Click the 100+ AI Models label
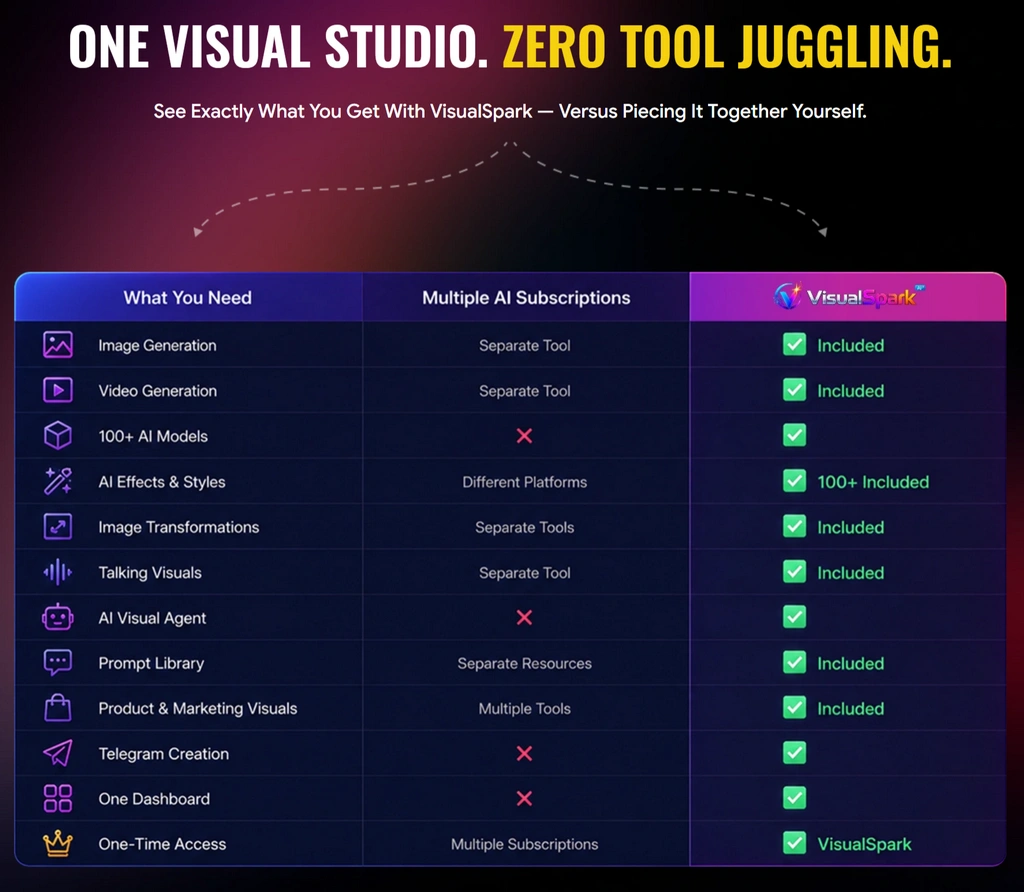 (x=153, y=436)
